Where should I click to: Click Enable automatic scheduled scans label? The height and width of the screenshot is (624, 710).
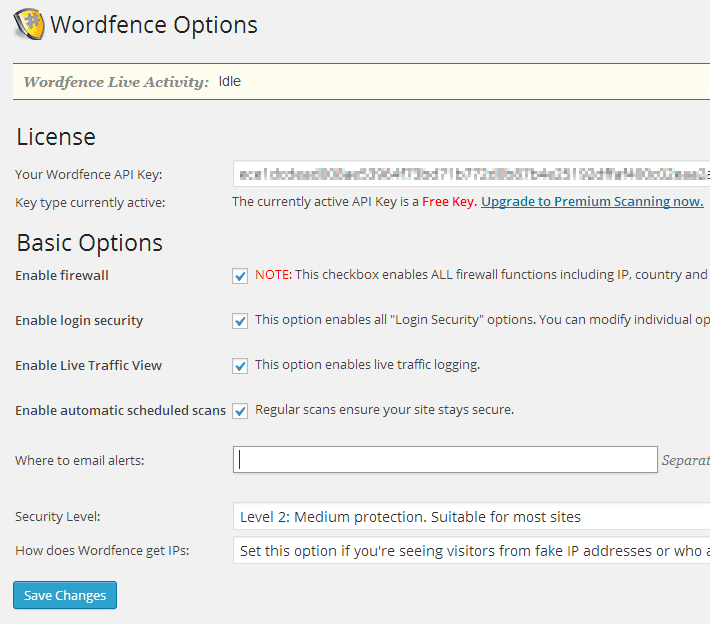tap(120, 410)
